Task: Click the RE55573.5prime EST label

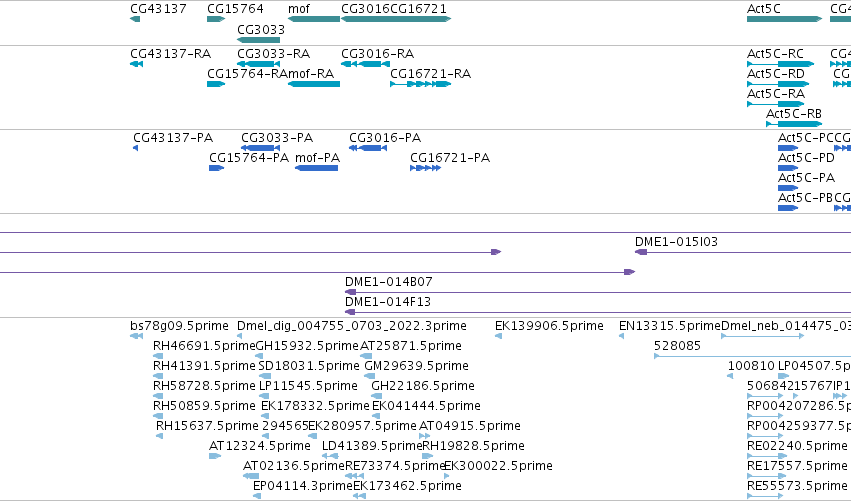Action: point(797,487)
